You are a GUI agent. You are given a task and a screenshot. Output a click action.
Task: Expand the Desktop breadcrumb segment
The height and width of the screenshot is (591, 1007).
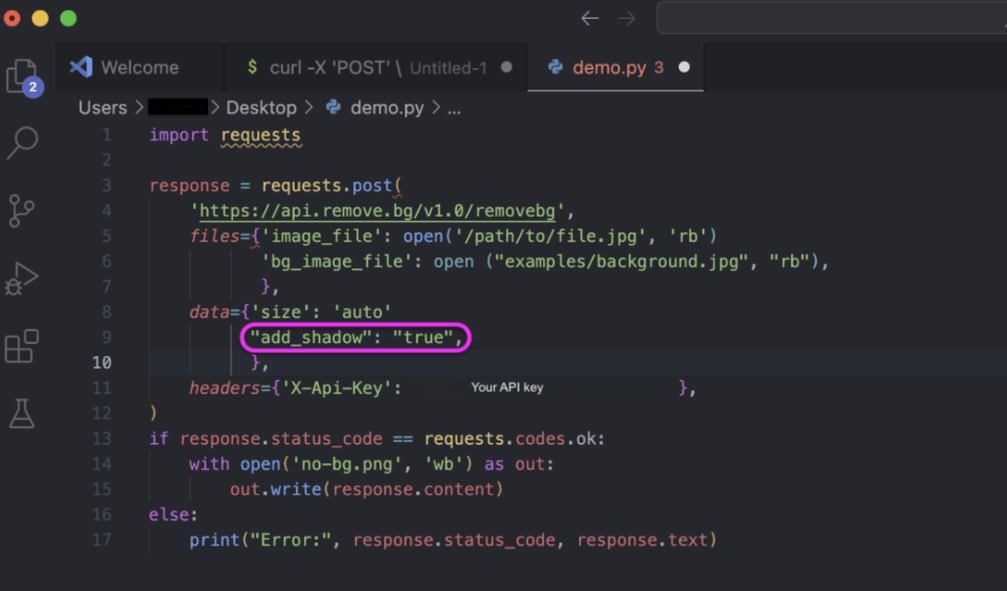point(261,108)
